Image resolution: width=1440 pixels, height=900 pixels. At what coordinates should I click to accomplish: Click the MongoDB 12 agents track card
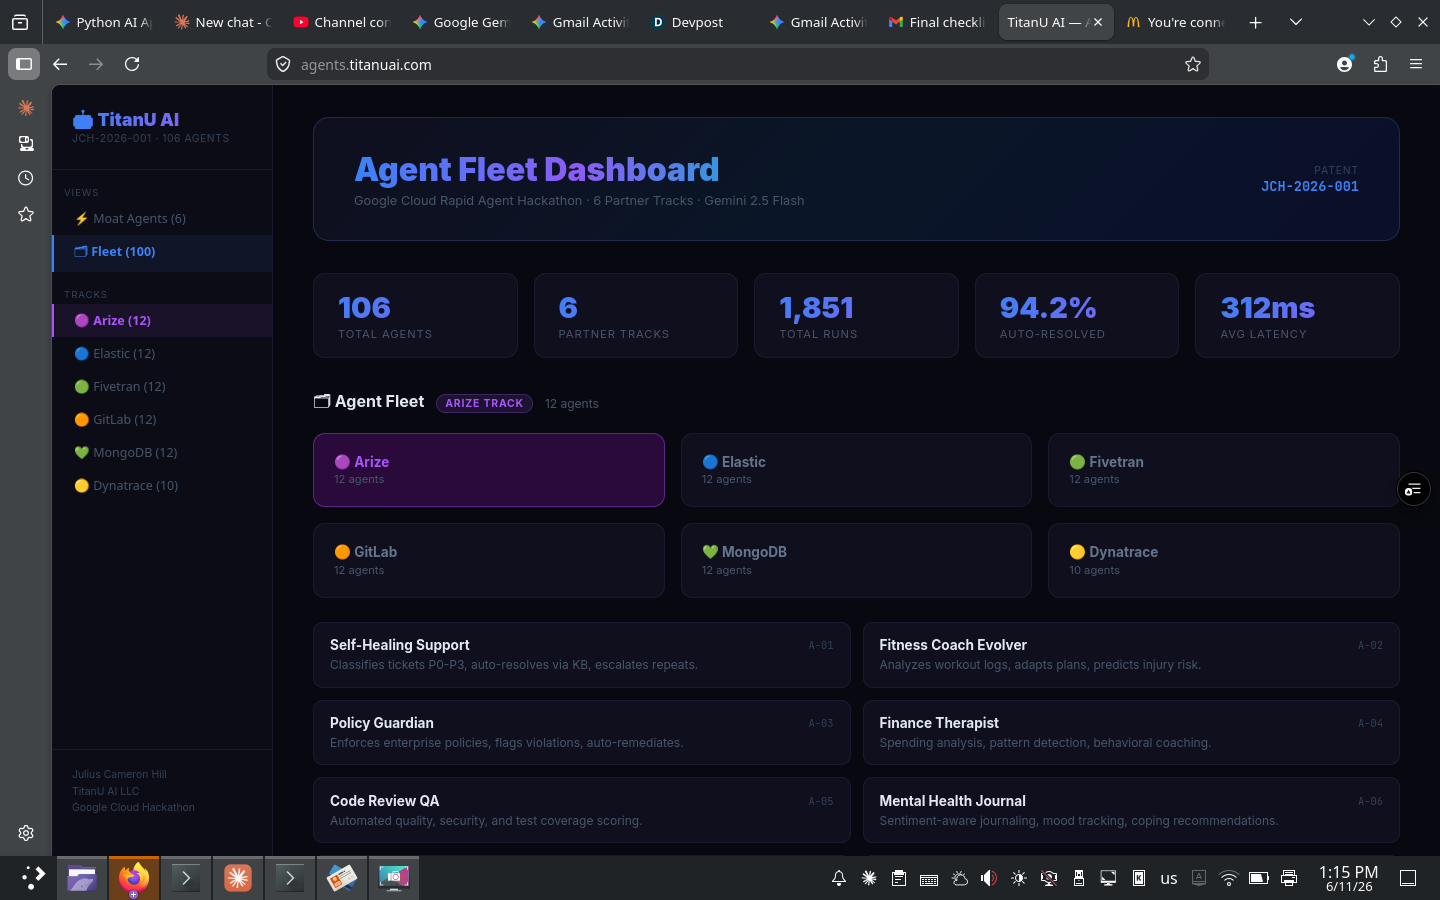pos(856,561)
